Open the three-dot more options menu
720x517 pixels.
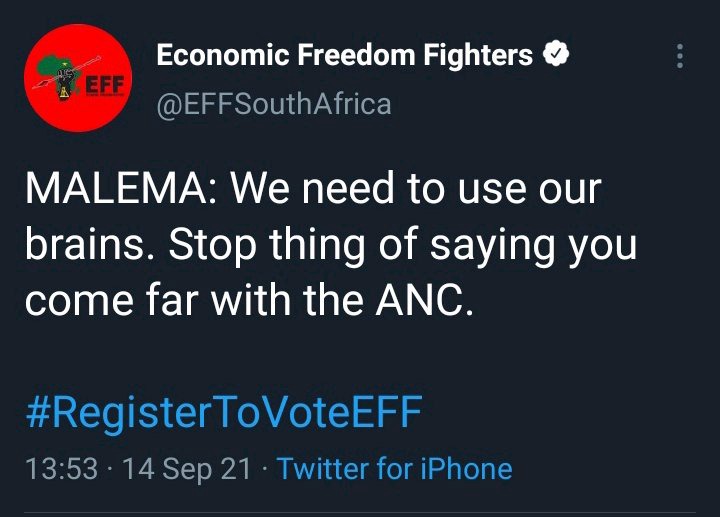click(x=680, y=56)
